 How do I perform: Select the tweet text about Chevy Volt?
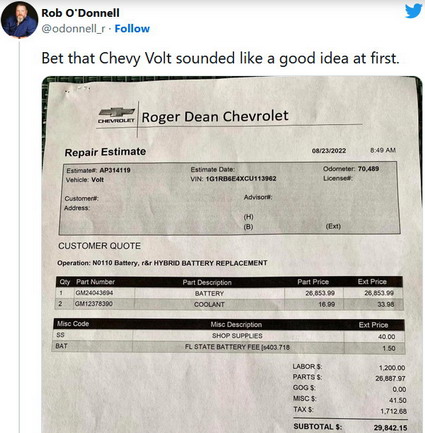220,58
